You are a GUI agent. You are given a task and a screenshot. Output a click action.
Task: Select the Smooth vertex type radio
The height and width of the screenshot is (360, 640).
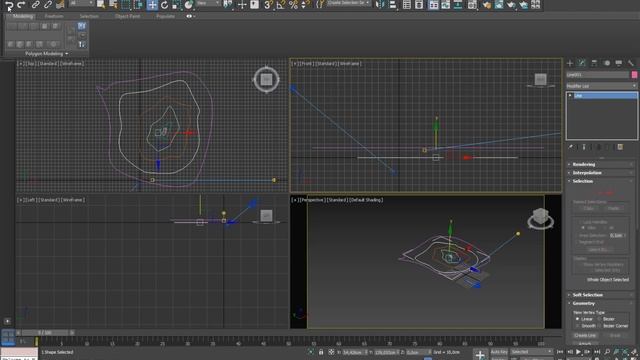pos(578,326)
